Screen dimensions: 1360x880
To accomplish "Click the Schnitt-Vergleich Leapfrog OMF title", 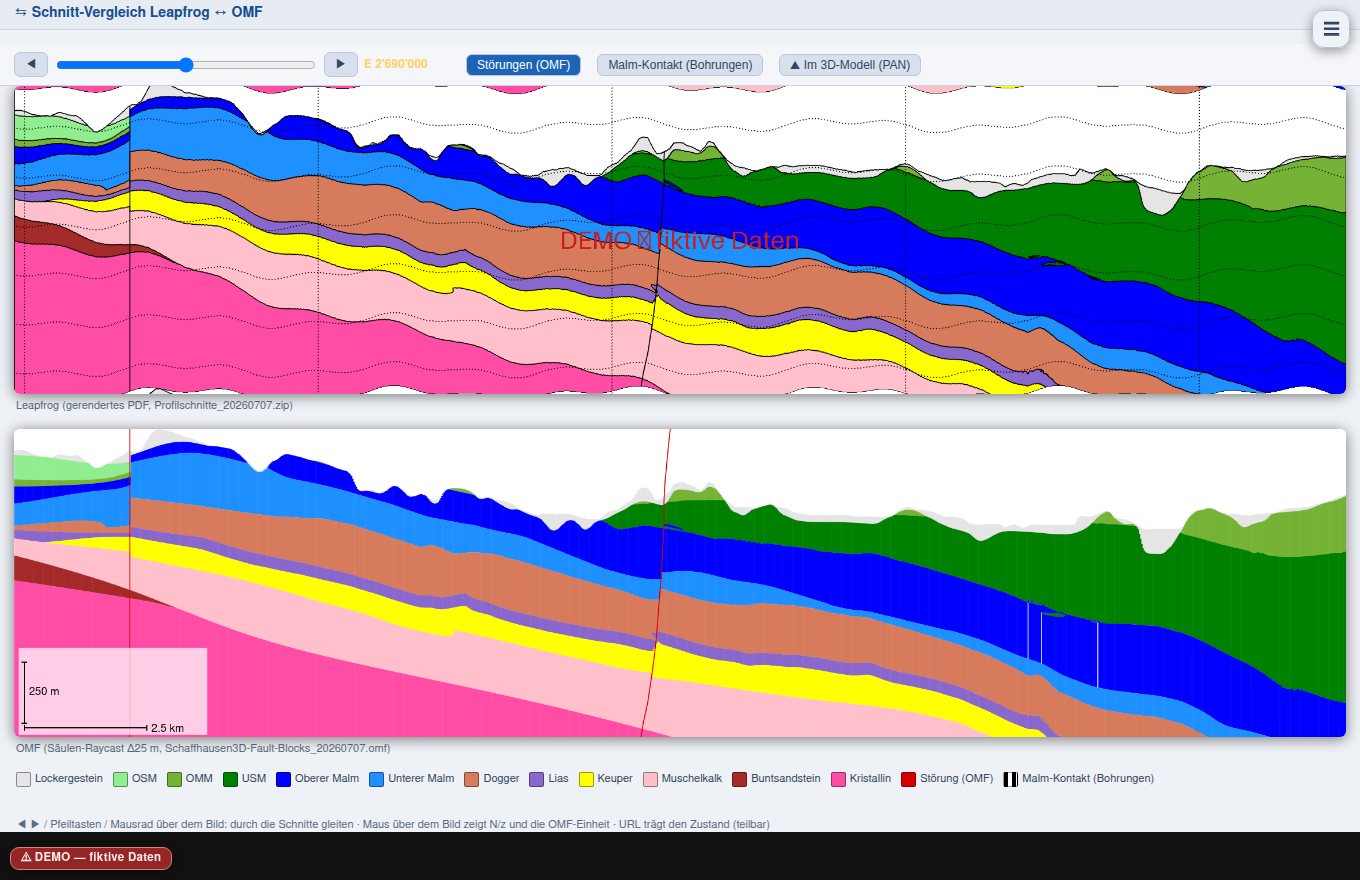I will click(140, 13).
